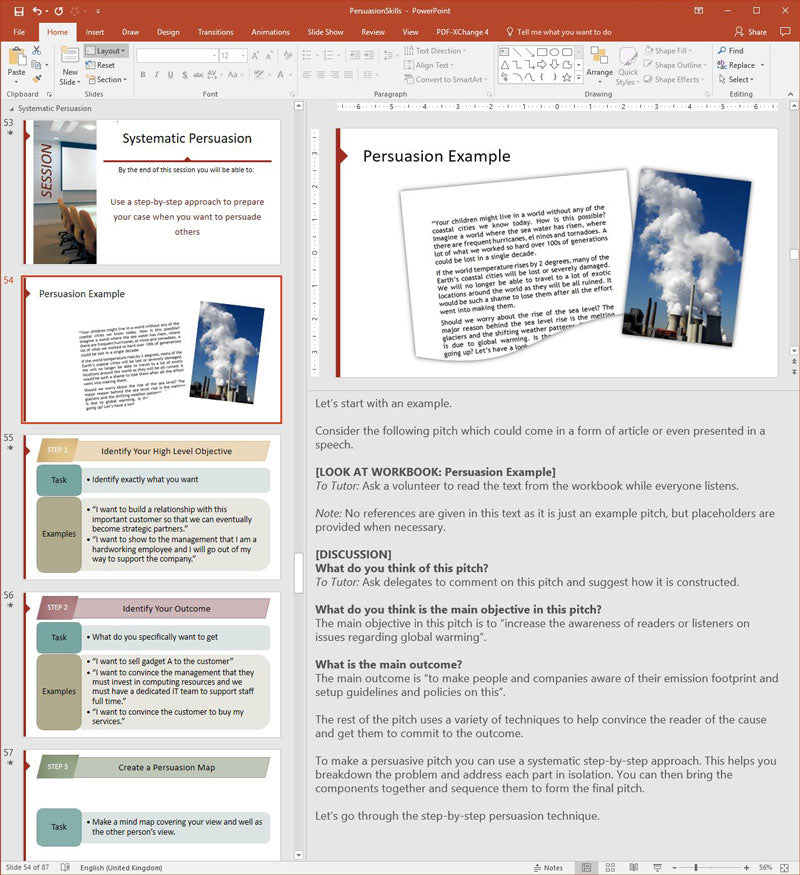800x875 pixels.
Task: Toggle right text alignment
Action: [x=335, y=74]
